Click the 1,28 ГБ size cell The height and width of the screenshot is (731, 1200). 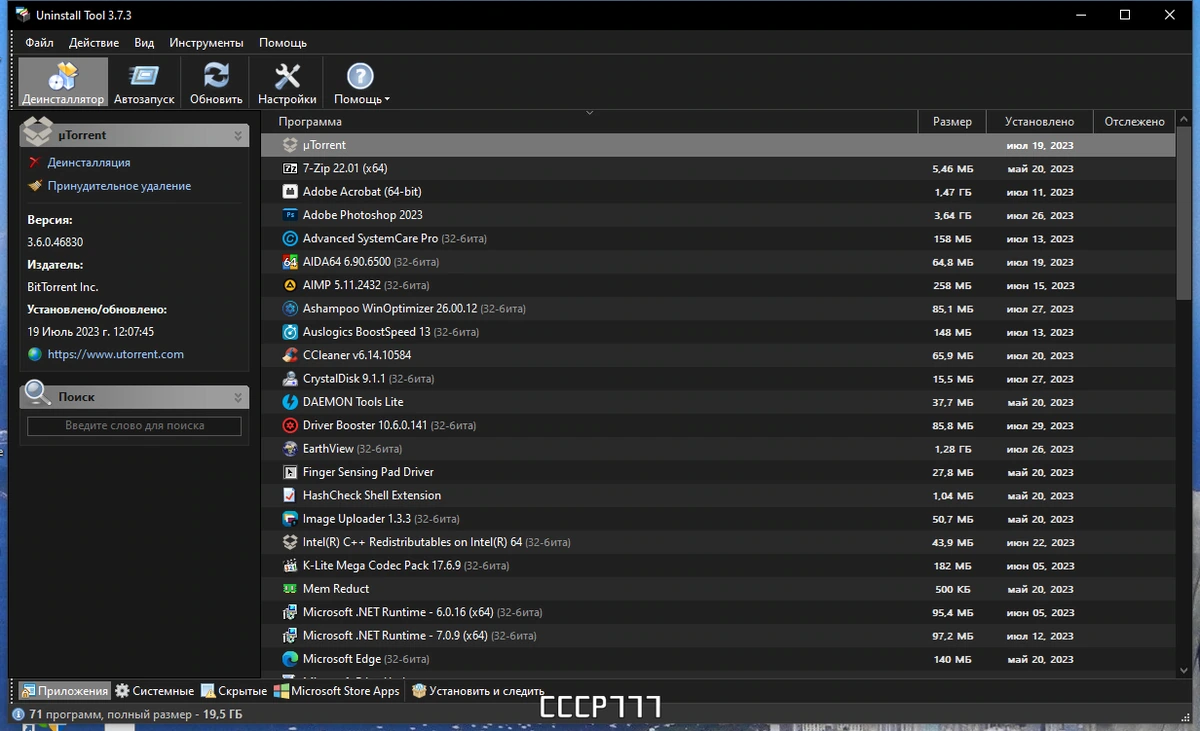[x=953, y=449]
